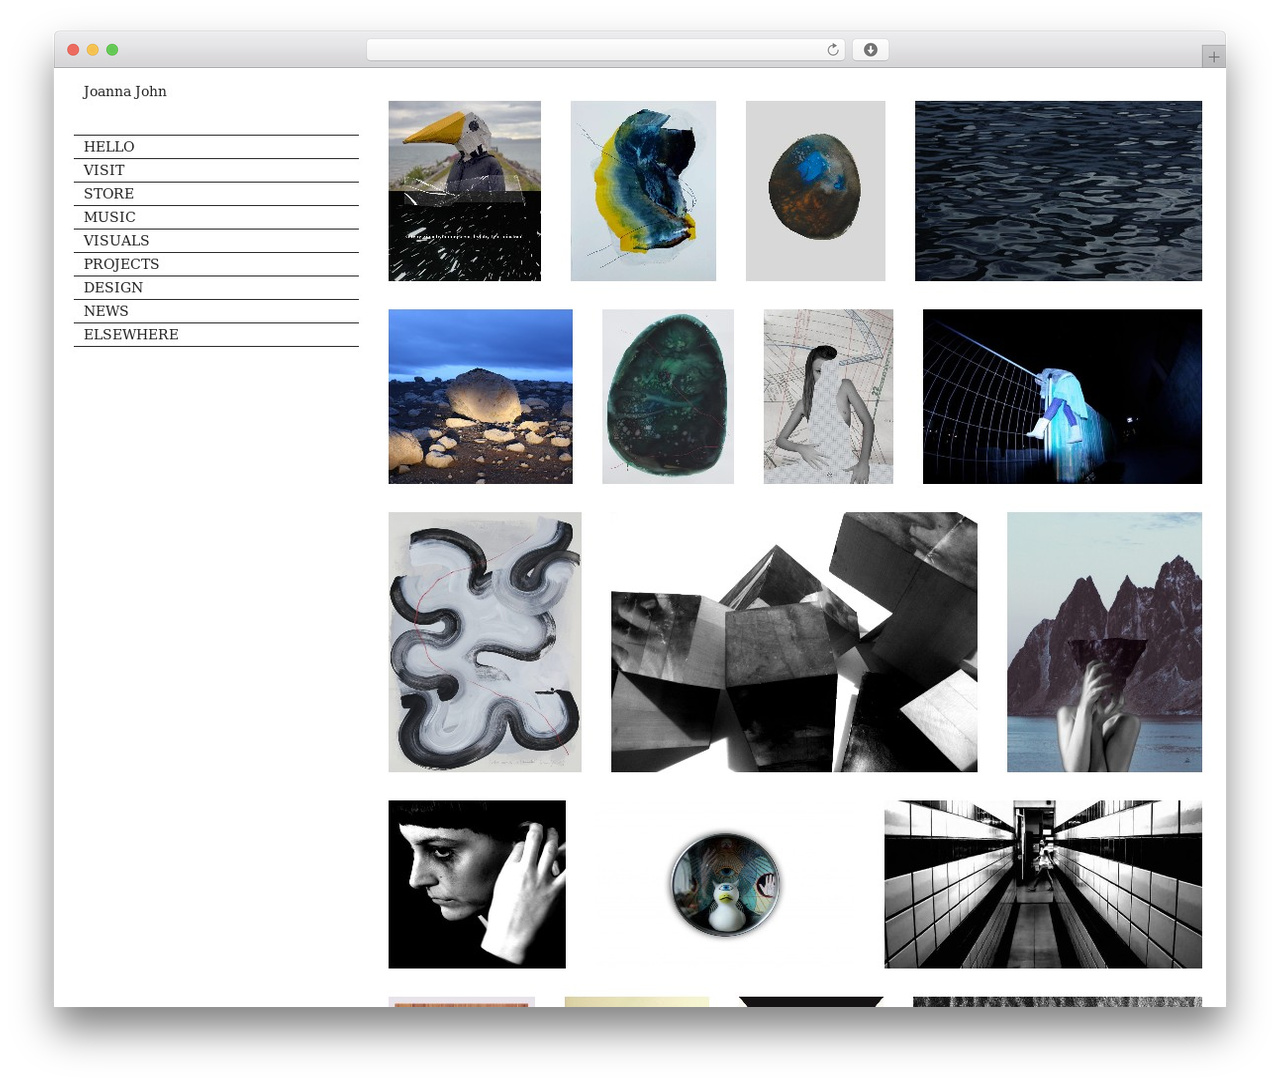Image resolution: width=1280 pixels, height=1084 pixels.
Task: Select the round rubber duck badge image
Action: coord(725,885)
